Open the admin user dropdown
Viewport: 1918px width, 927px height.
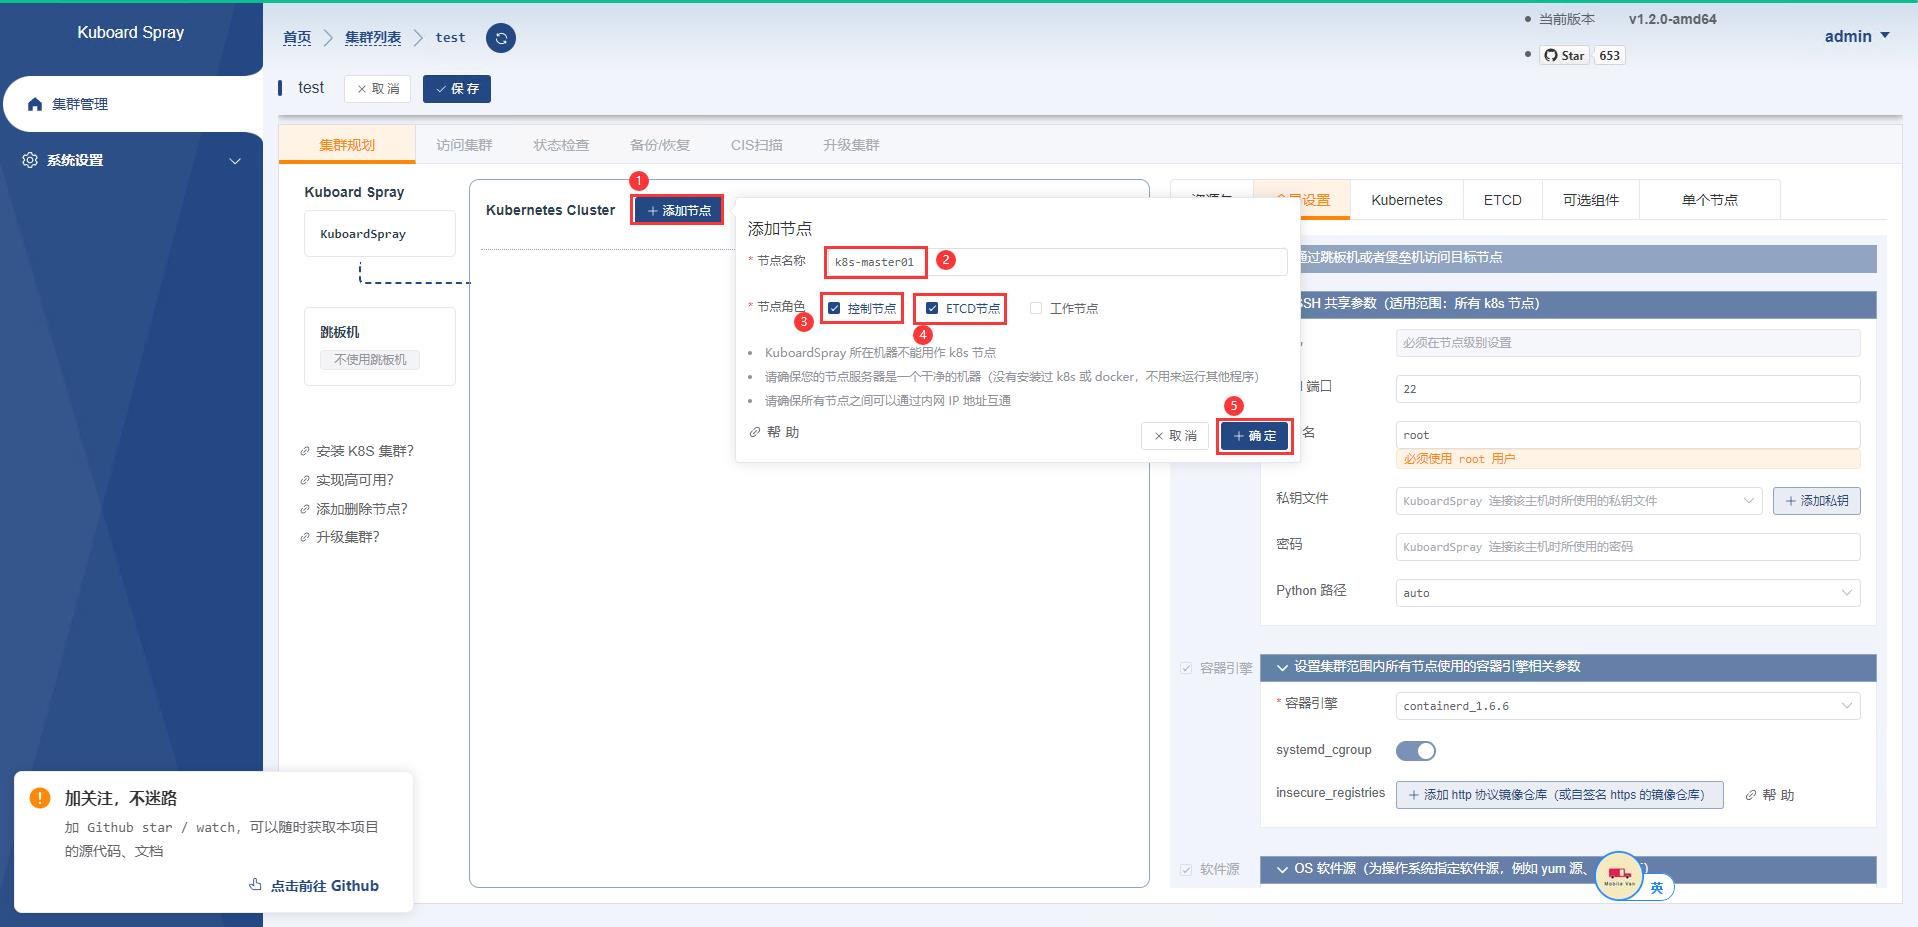[x=1857, y=36]
